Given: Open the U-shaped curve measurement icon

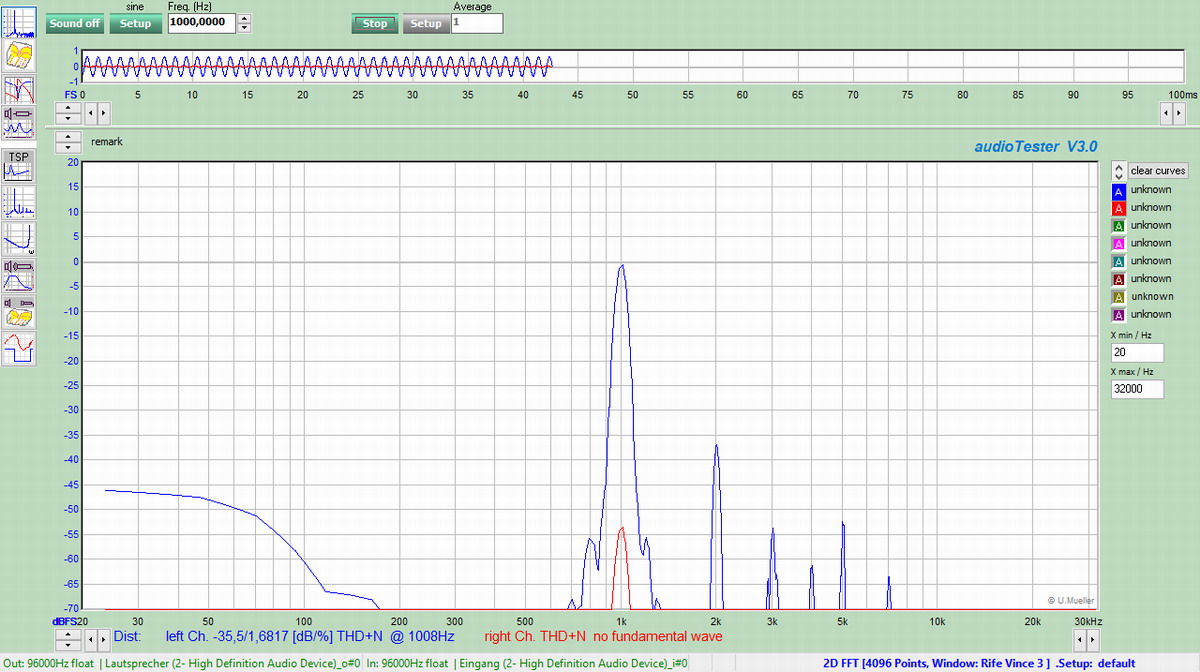Looking at the screenshot, I should [19, 238].
